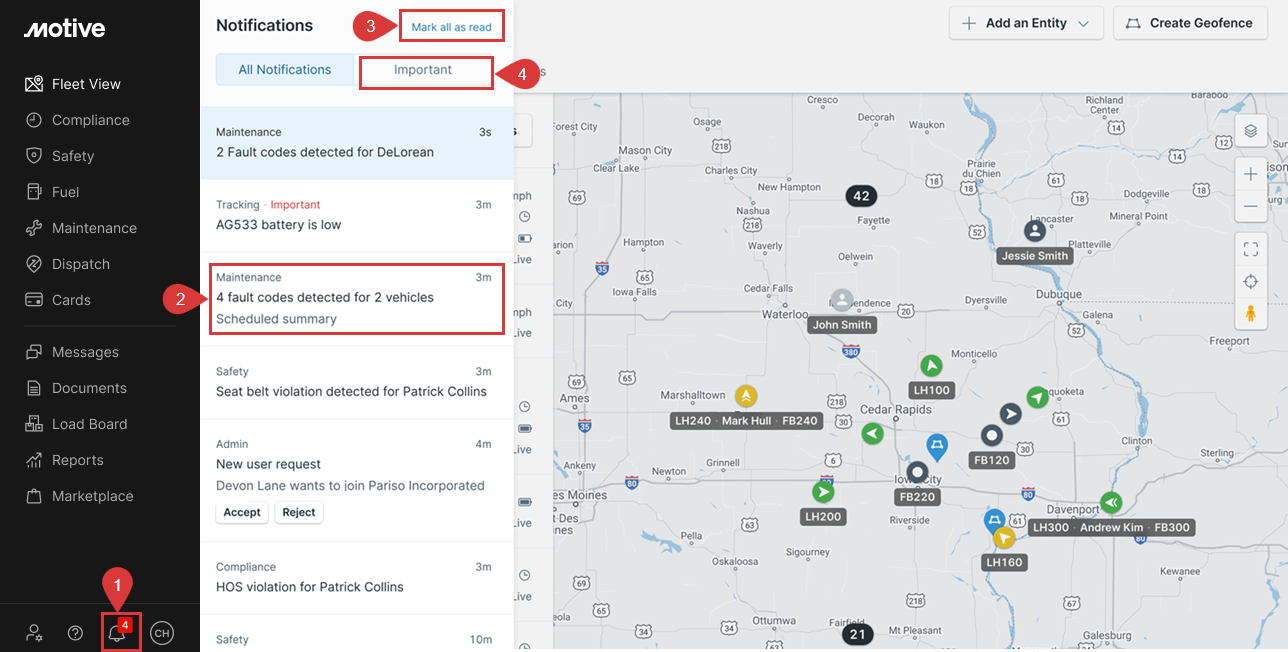Viewport: 1288px width, 652px height.
Task: Open the seat belt violation notification
Action: tap(357, 382)
